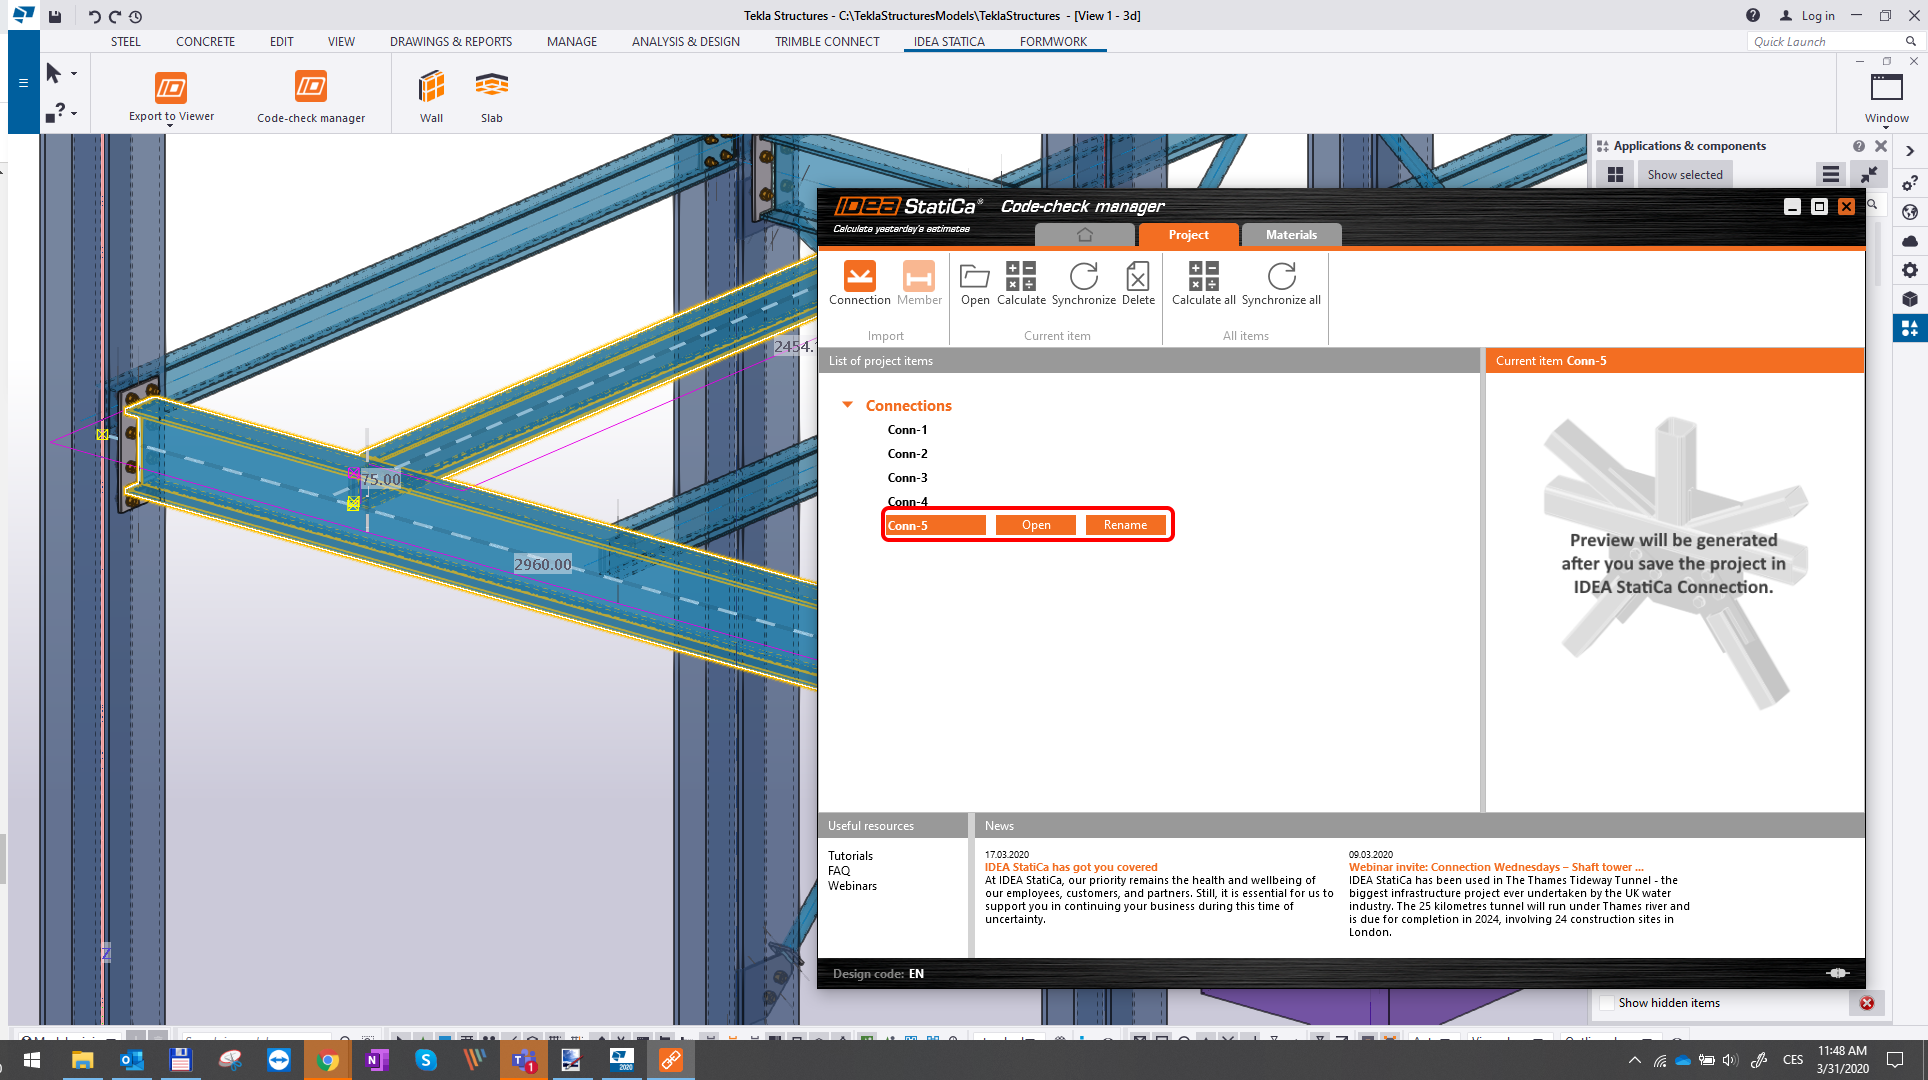The image size is (1928, 1080).
Task: Switch to the Materials tab
Action: click(x=1291, y=235)
